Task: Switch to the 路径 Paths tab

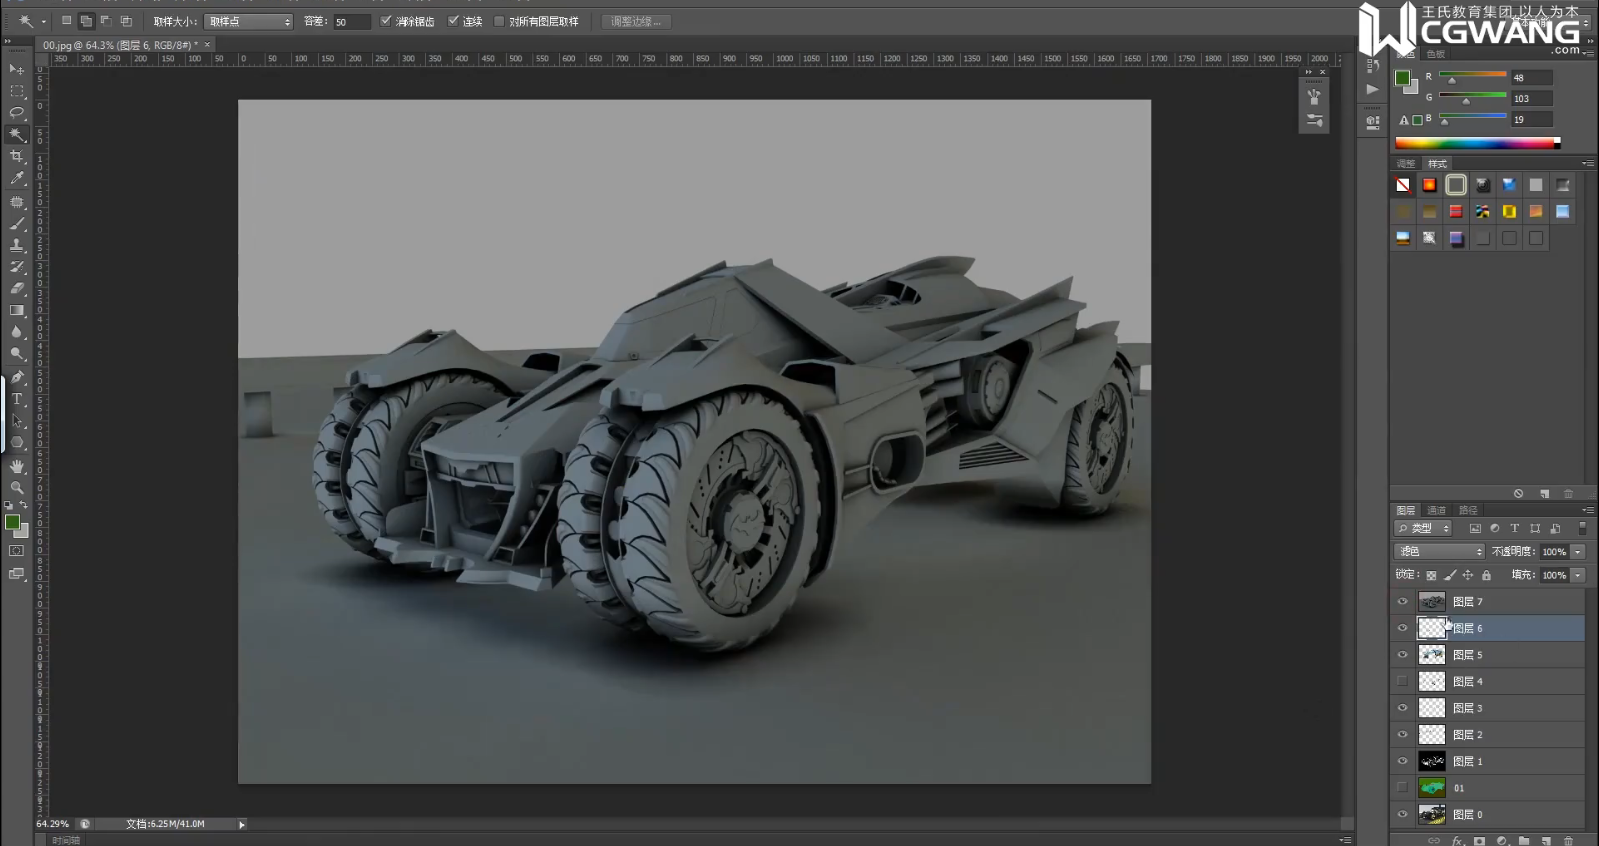Action: pos(1468,510)
